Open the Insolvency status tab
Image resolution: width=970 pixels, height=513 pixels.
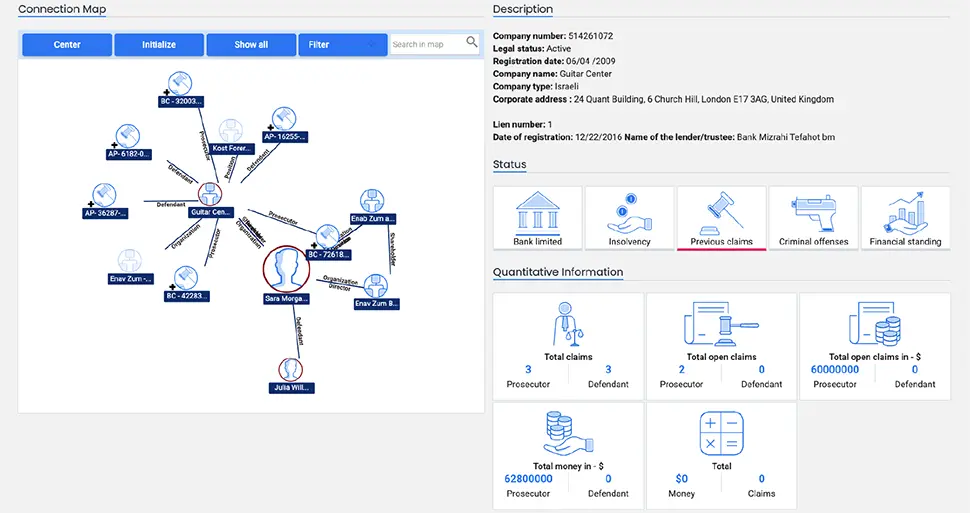tap(629, 218)
